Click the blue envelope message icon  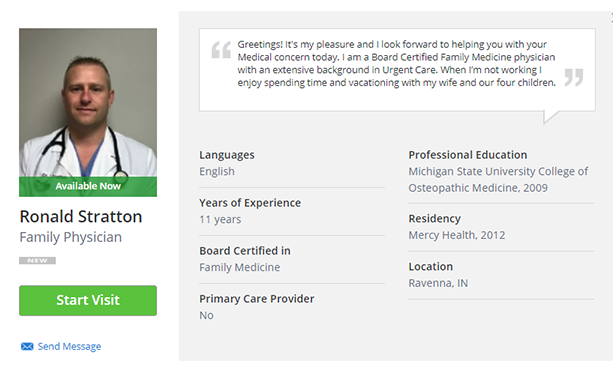(27, 346)
